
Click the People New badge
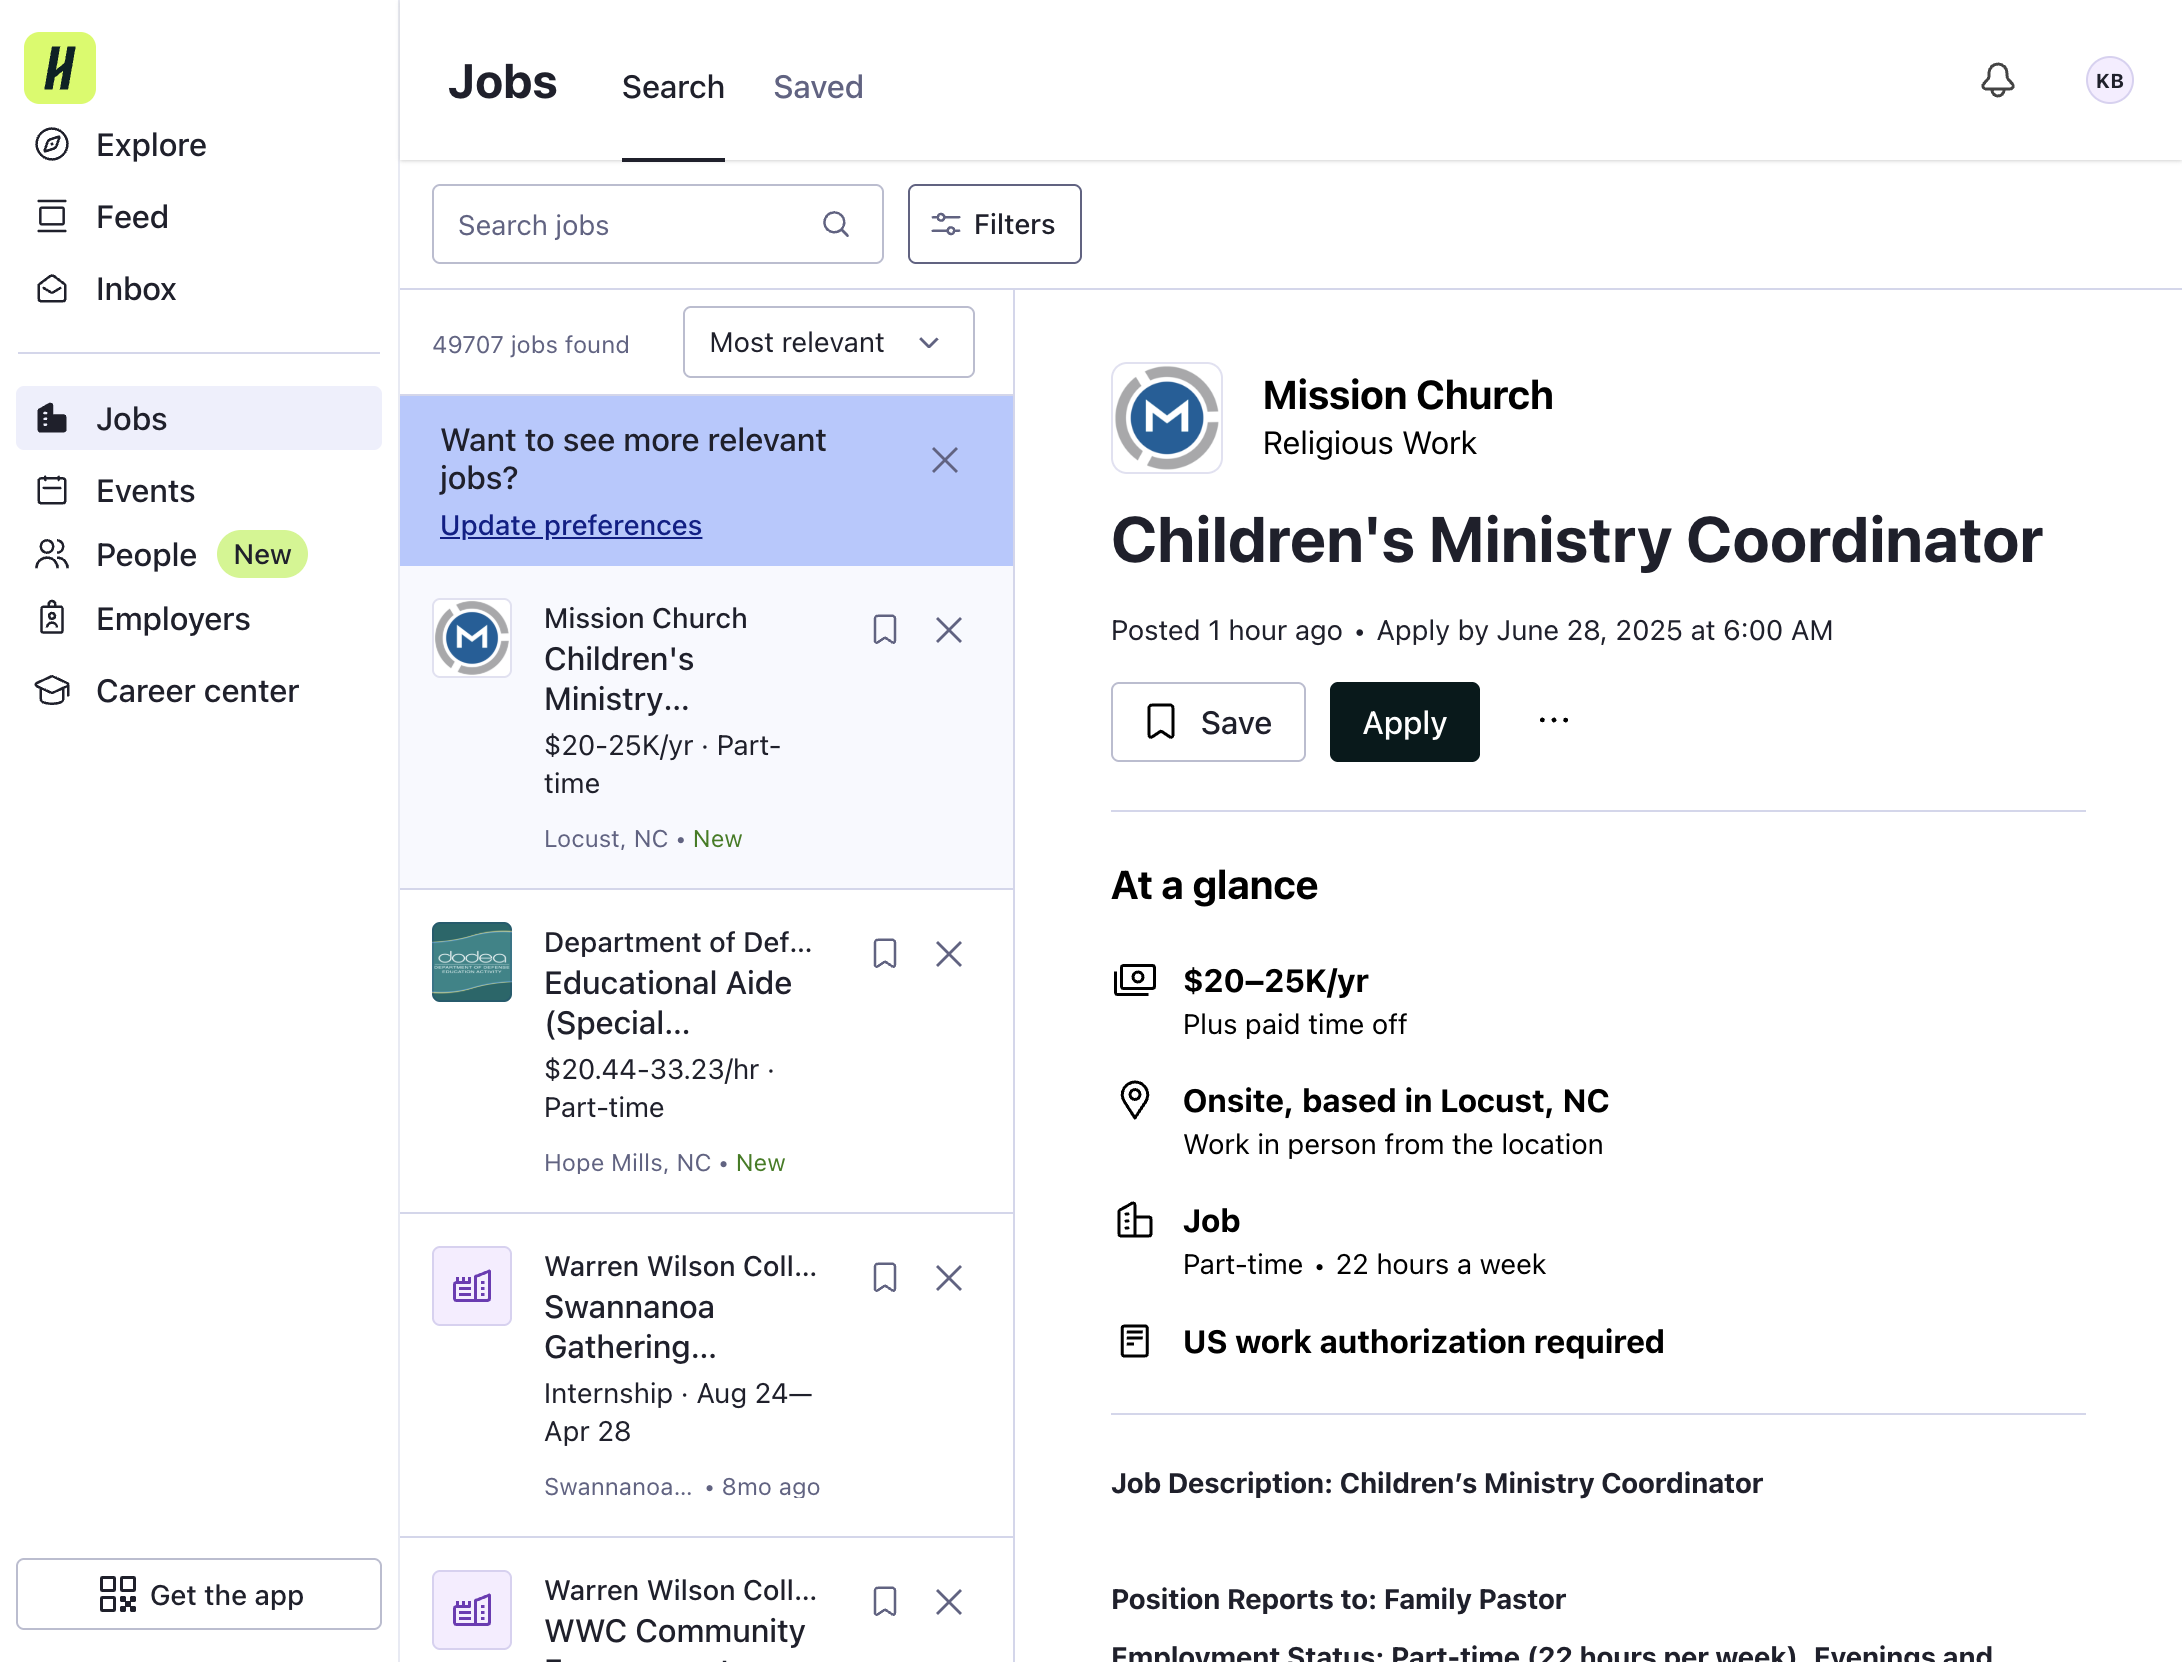[x=262, y=554]
